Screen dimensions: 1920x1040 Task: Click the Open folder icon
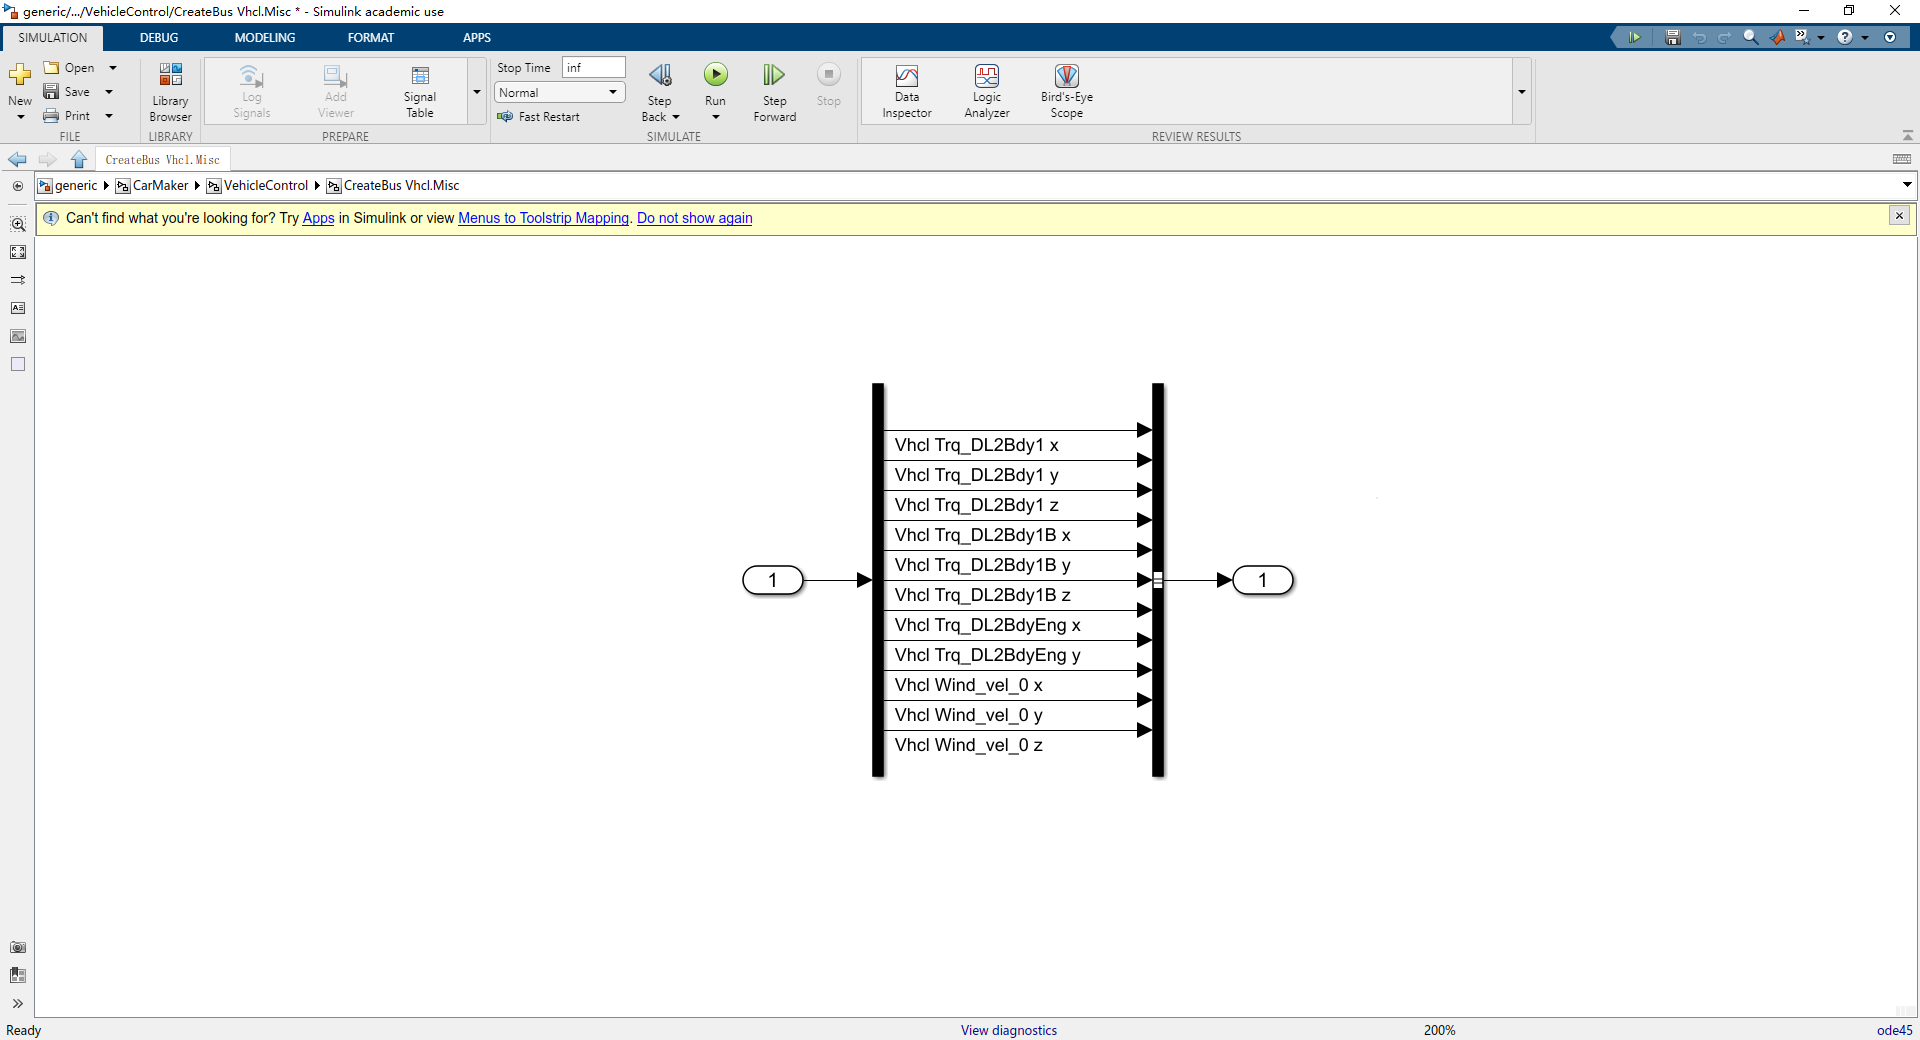pyautogui.click(x=51, y=68)
